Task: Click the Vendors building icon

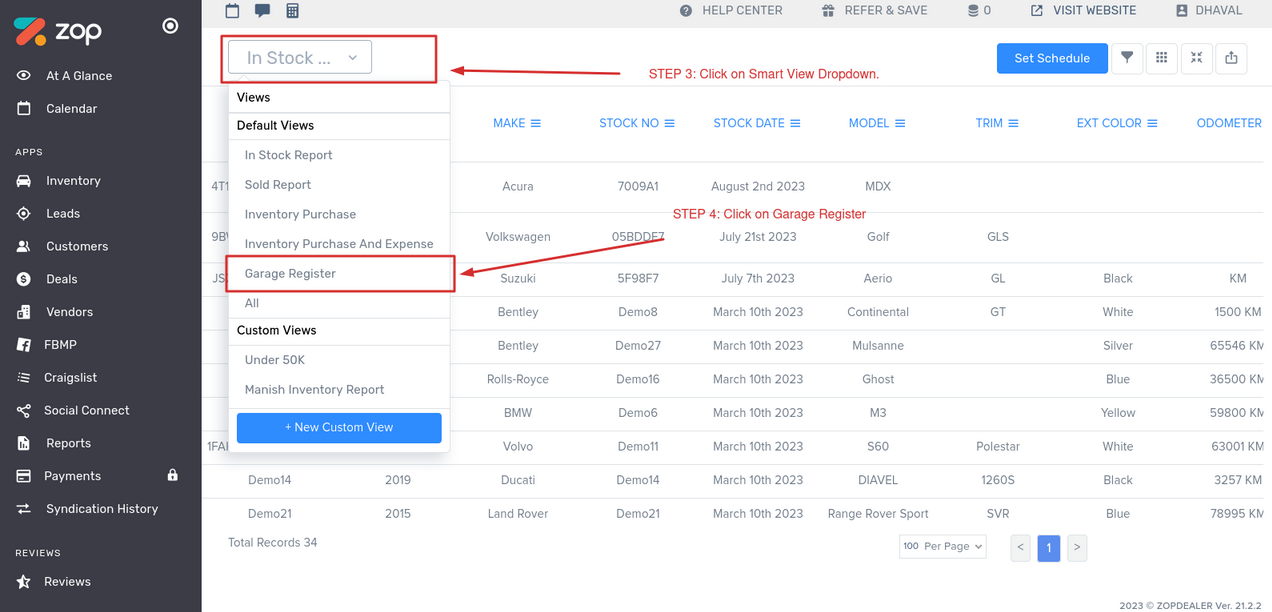Action: [x=24, y=312]
